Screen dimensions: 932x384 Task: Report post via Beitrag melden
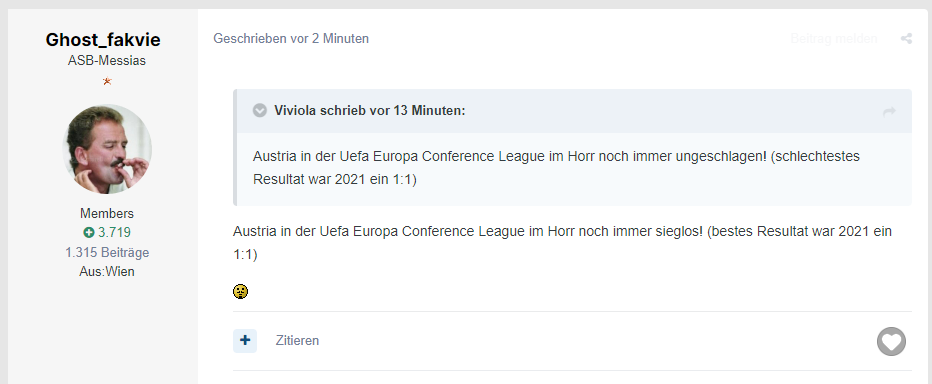(833, 39)
